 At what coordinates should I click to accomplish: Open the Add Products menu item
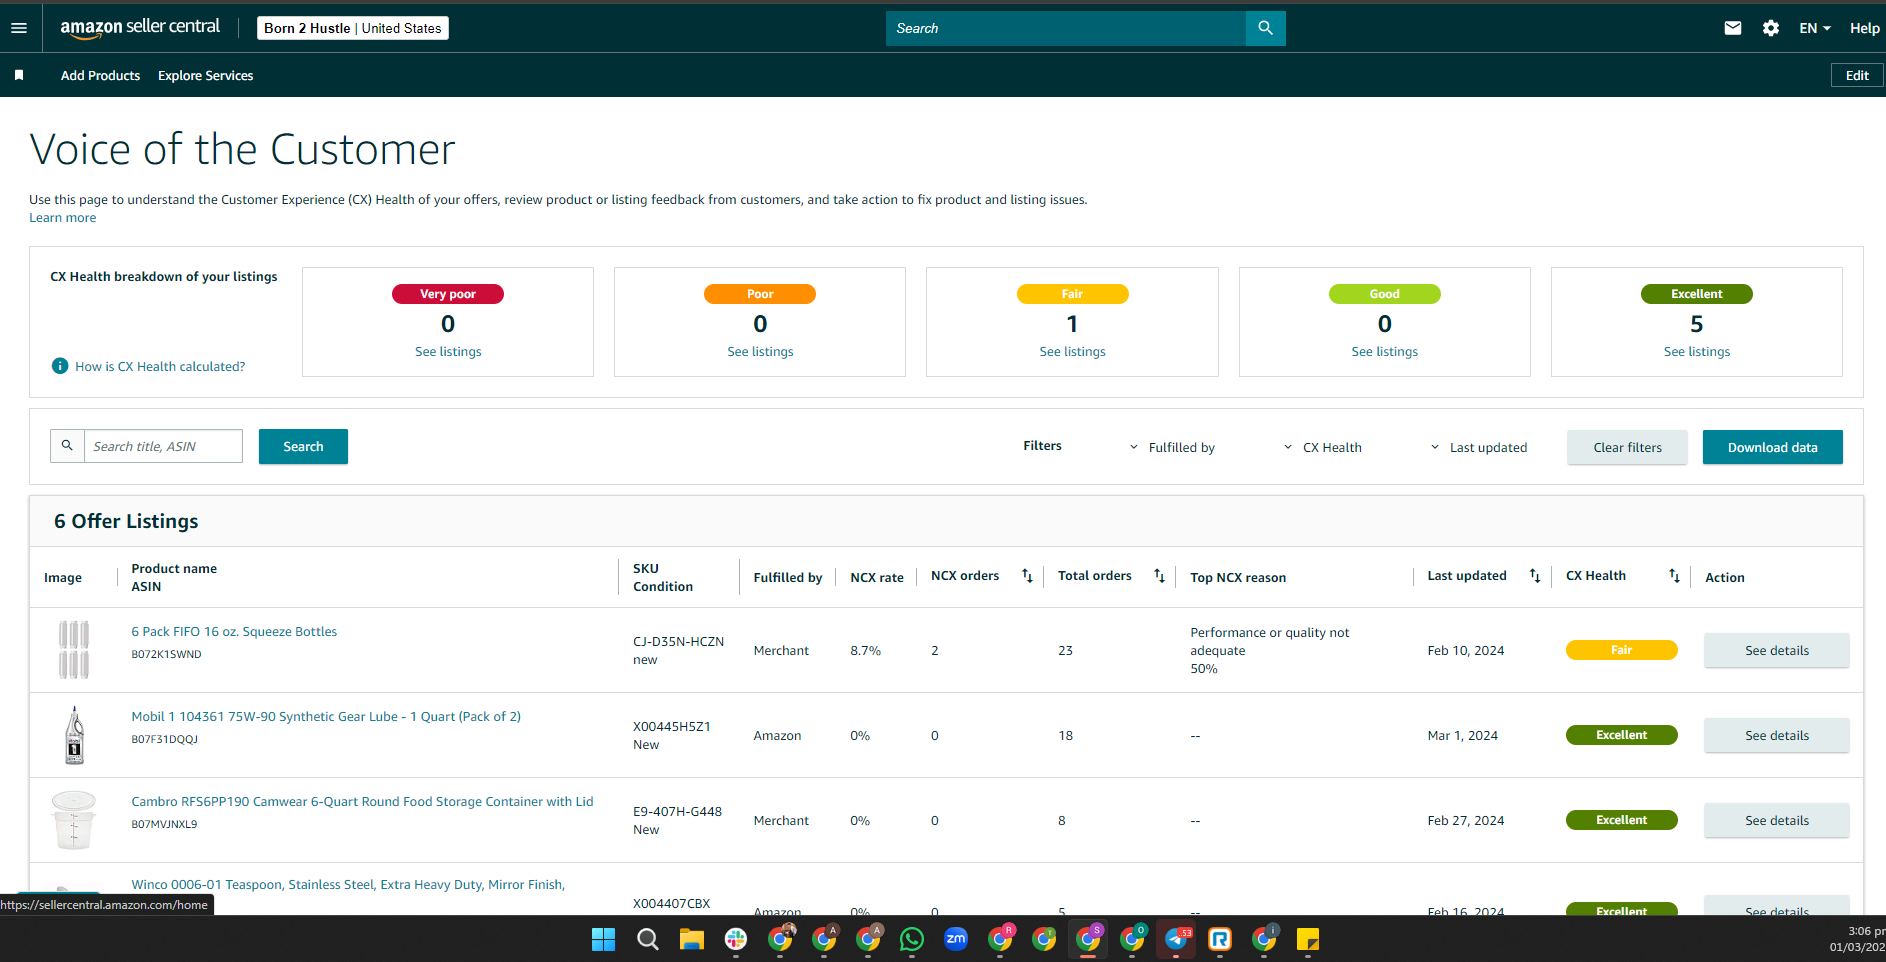[x=100, y=75]
